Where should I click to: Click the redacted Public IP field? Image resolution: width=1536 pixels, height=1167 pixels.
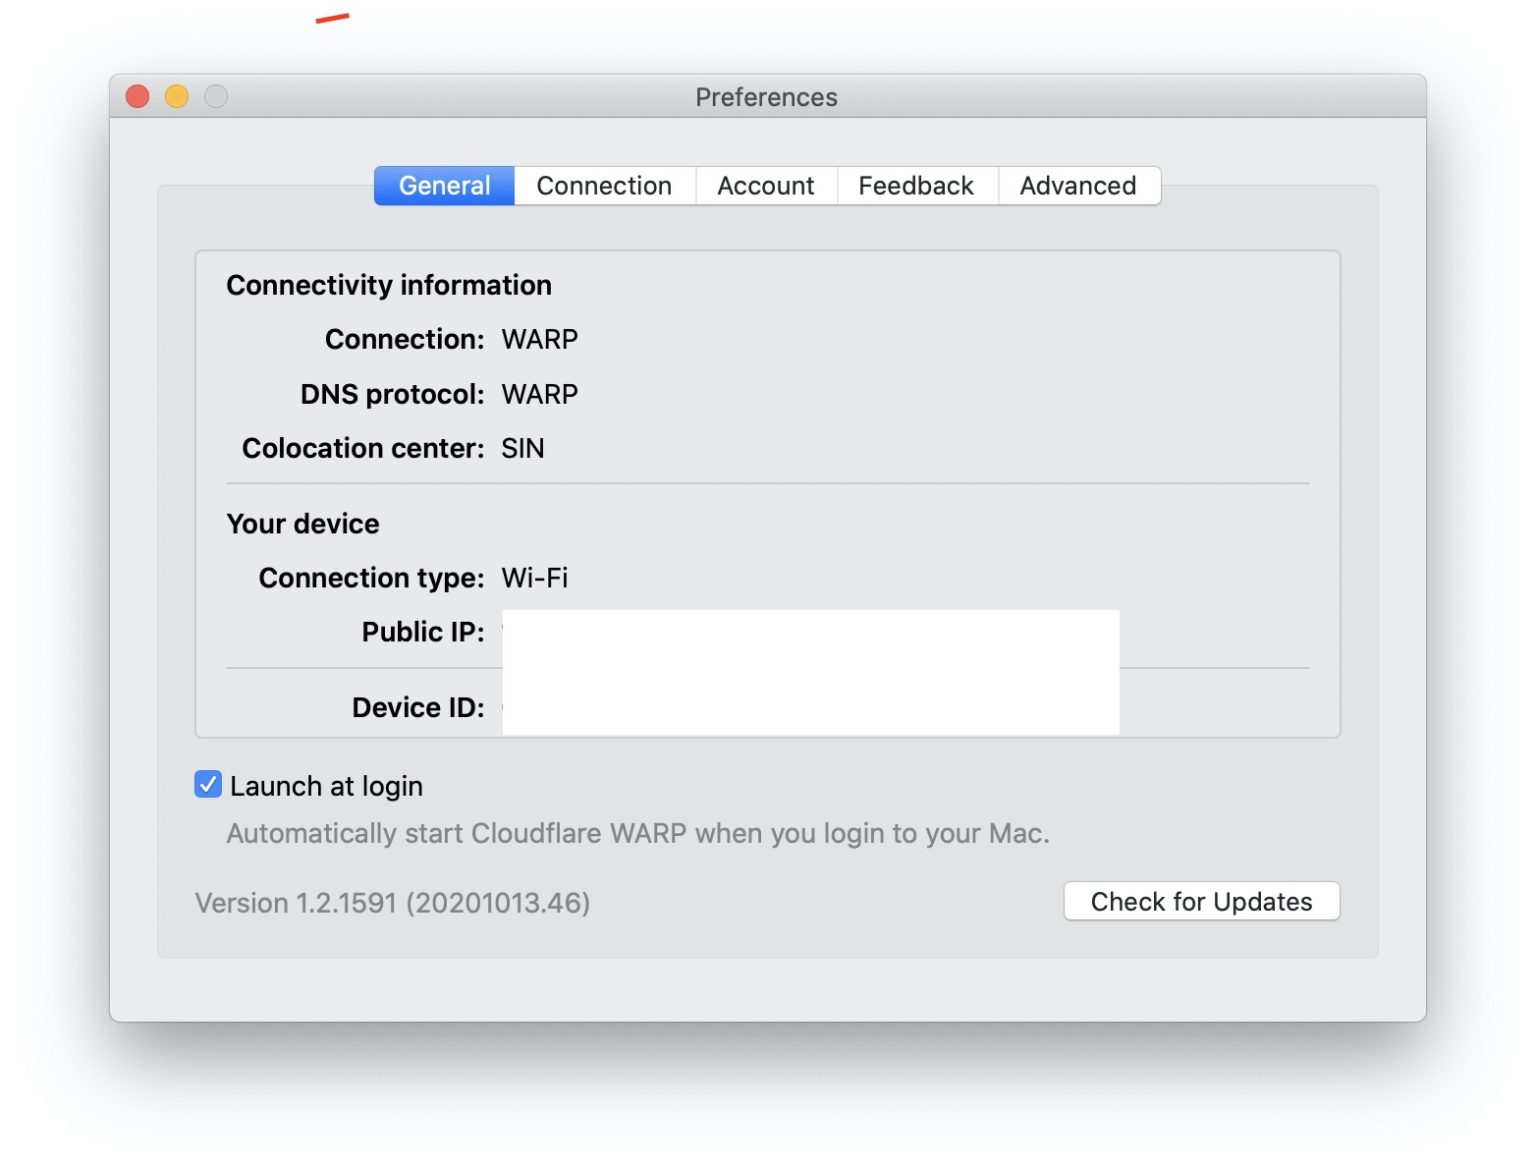[x=810, y=632]
